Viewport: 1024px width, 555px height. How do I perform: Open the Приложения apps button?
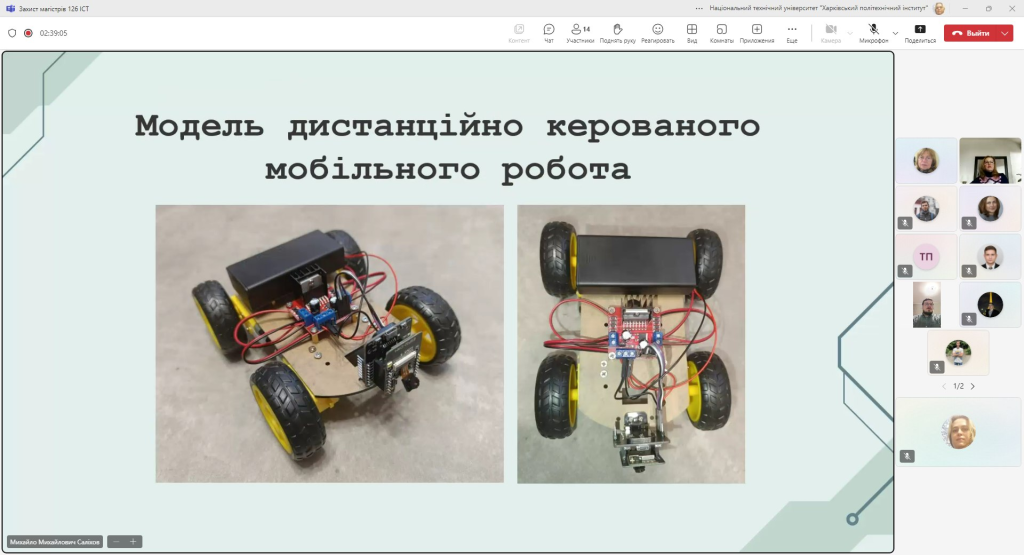click(757, 33)
